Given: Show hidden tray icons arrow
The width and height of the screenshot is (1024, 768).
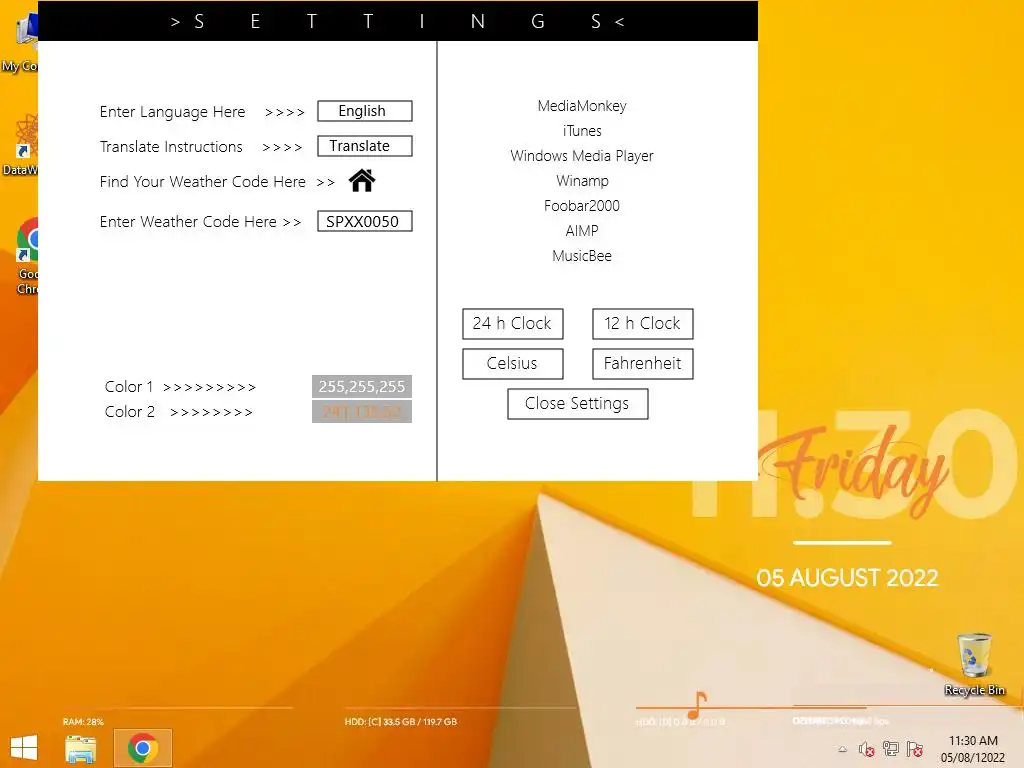Looking at the screenshot, I should (x=842, y=749).
